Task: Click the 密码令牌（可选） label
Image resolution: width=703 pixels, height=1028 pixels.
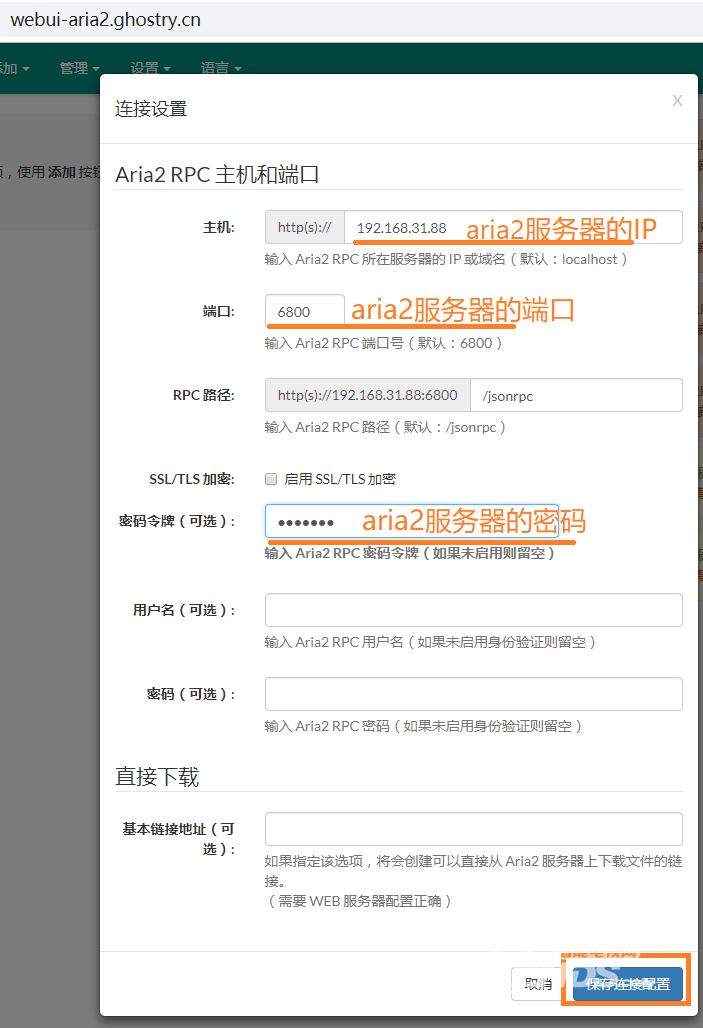Action: point(176,521)
